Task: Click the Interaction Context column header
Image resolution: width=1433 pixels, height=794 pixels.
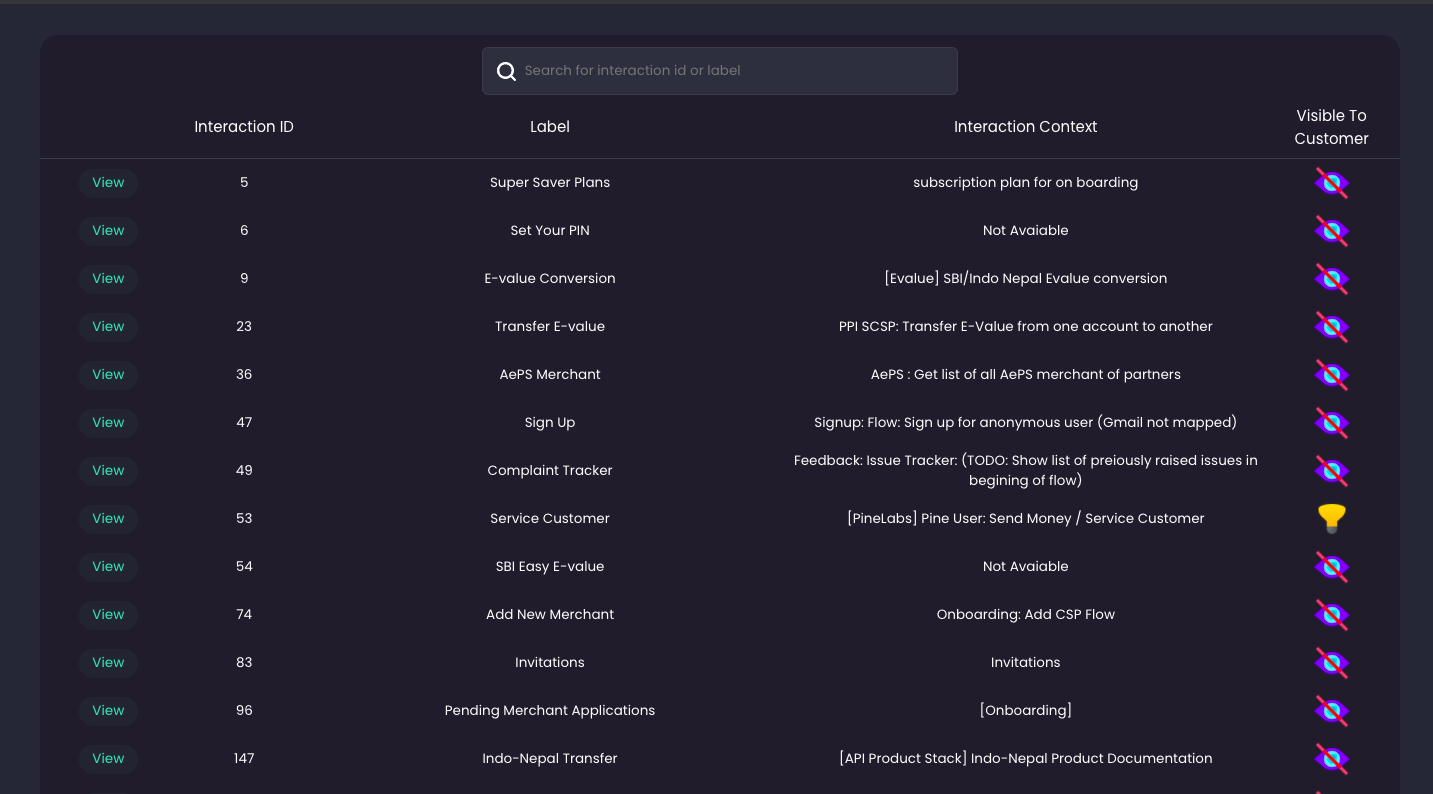Action: point(1025,127)
